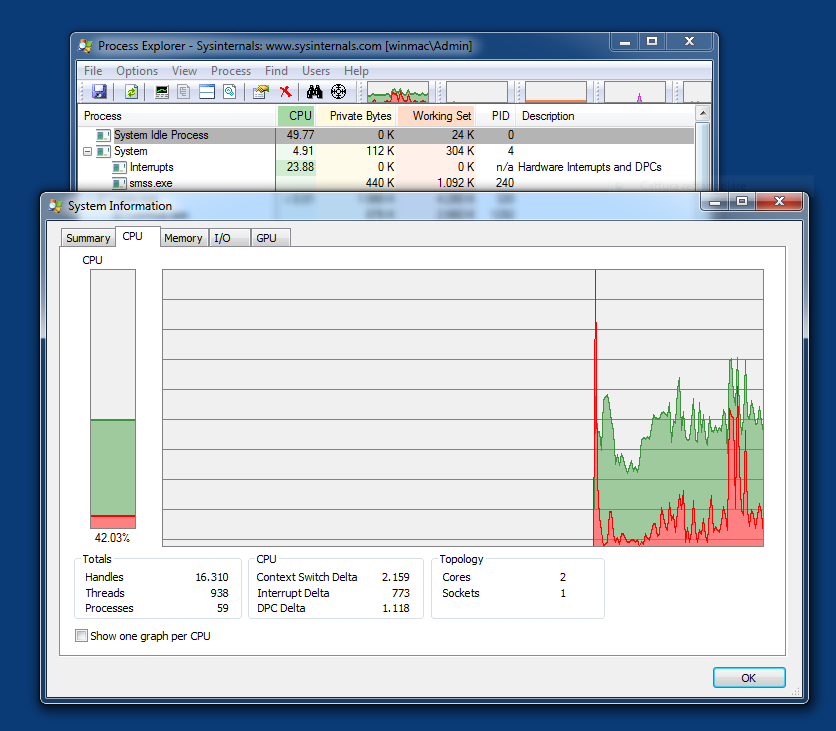Click the commit history mini graph in toolbar
836x731 pixels.
click(477, 92)
